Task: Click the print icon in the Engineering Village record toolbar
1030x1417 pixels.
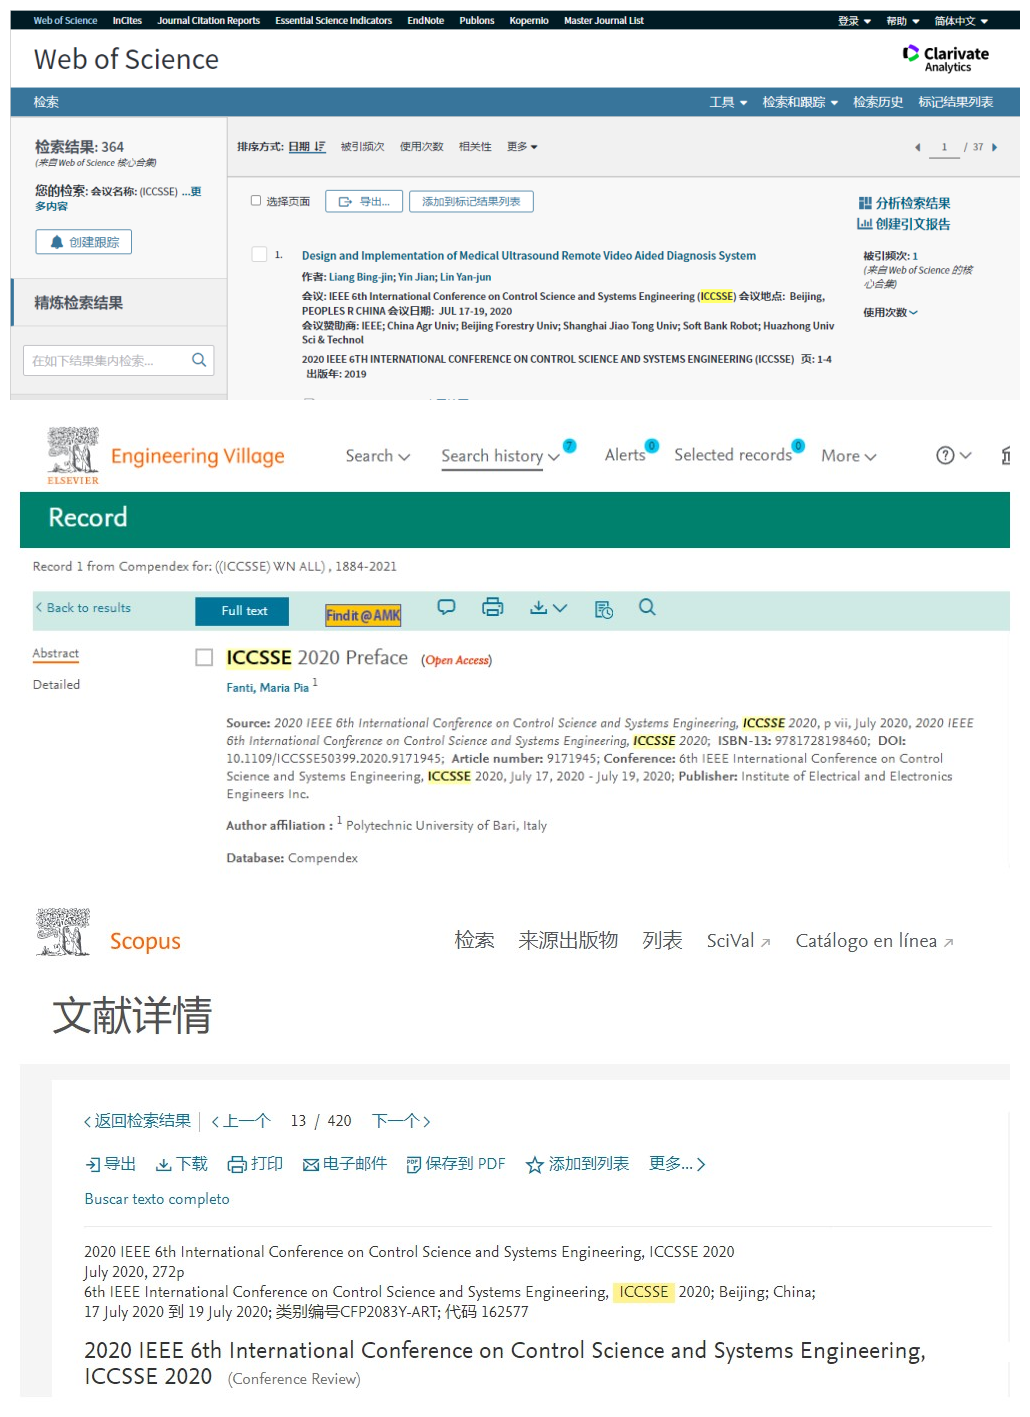Action: point(492,607)
